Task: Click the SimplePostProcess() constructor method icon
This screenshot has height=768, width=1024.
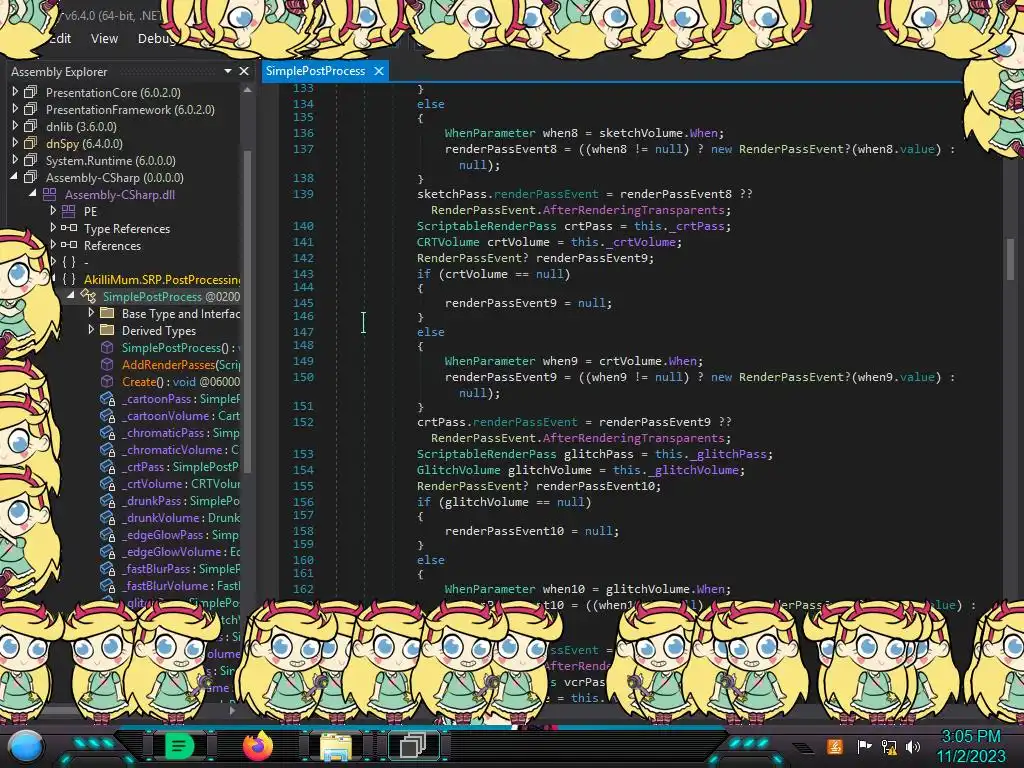Action: (x=107, y=347)
